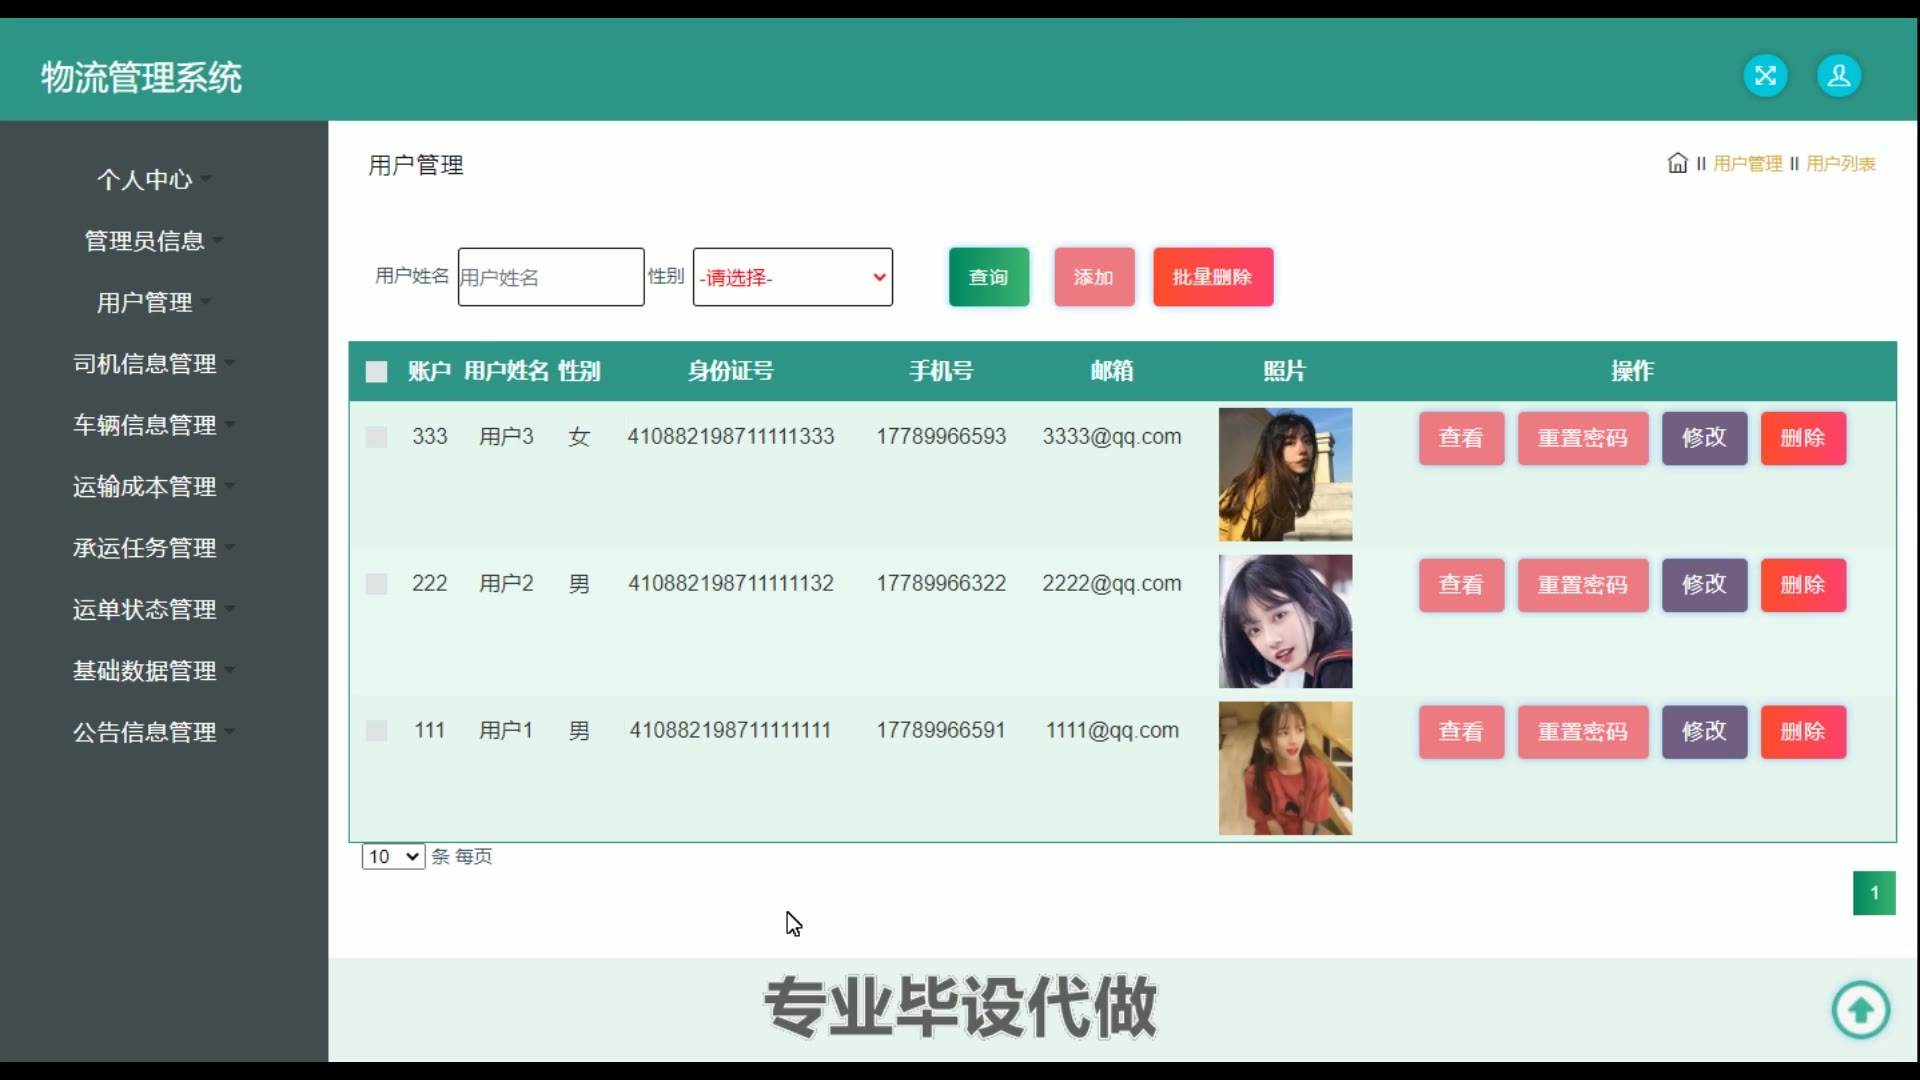Screen dimensions: 1920x1080
Task: Click the 邮箱 column header
Action: click(x=1112, y=371)
